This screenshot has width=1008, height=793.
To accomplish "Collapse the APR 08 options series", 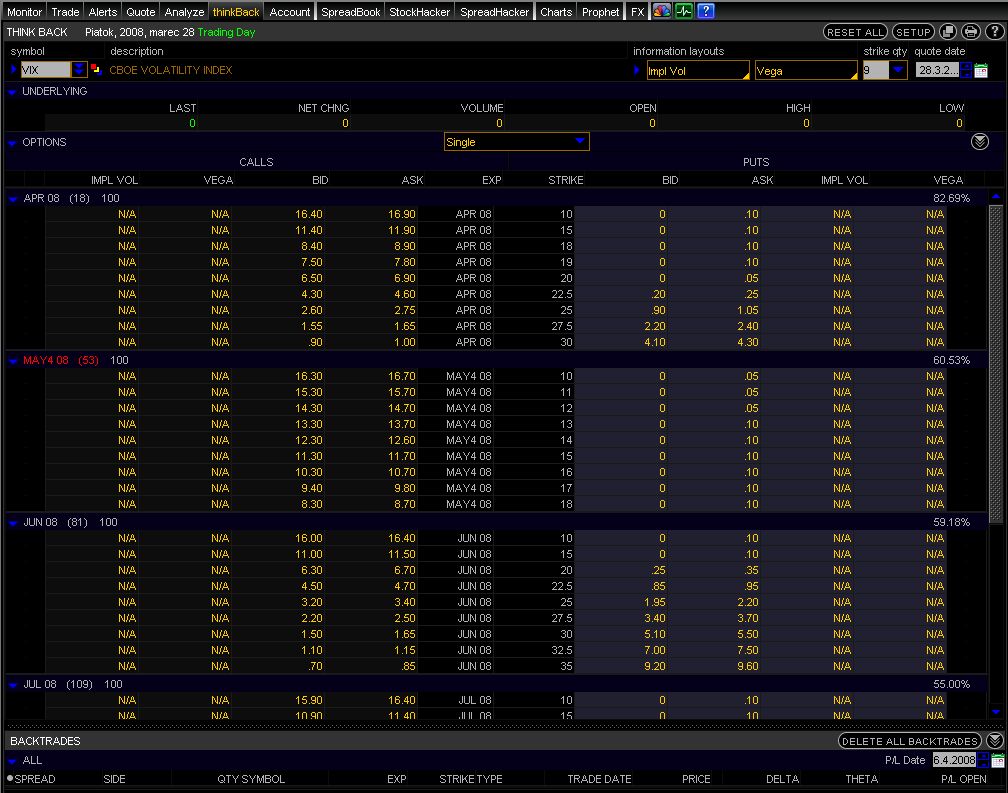I will 13,199.
